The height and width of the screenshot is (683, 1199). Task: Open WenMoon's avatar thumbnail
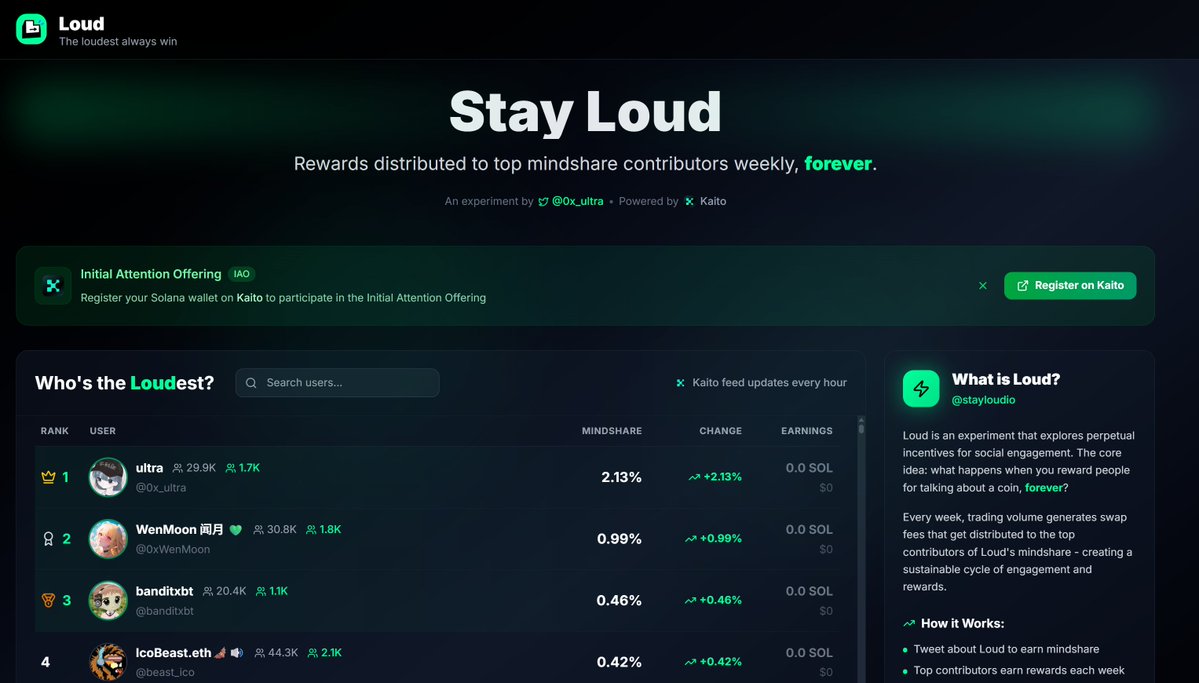click(x=108, y=538)
